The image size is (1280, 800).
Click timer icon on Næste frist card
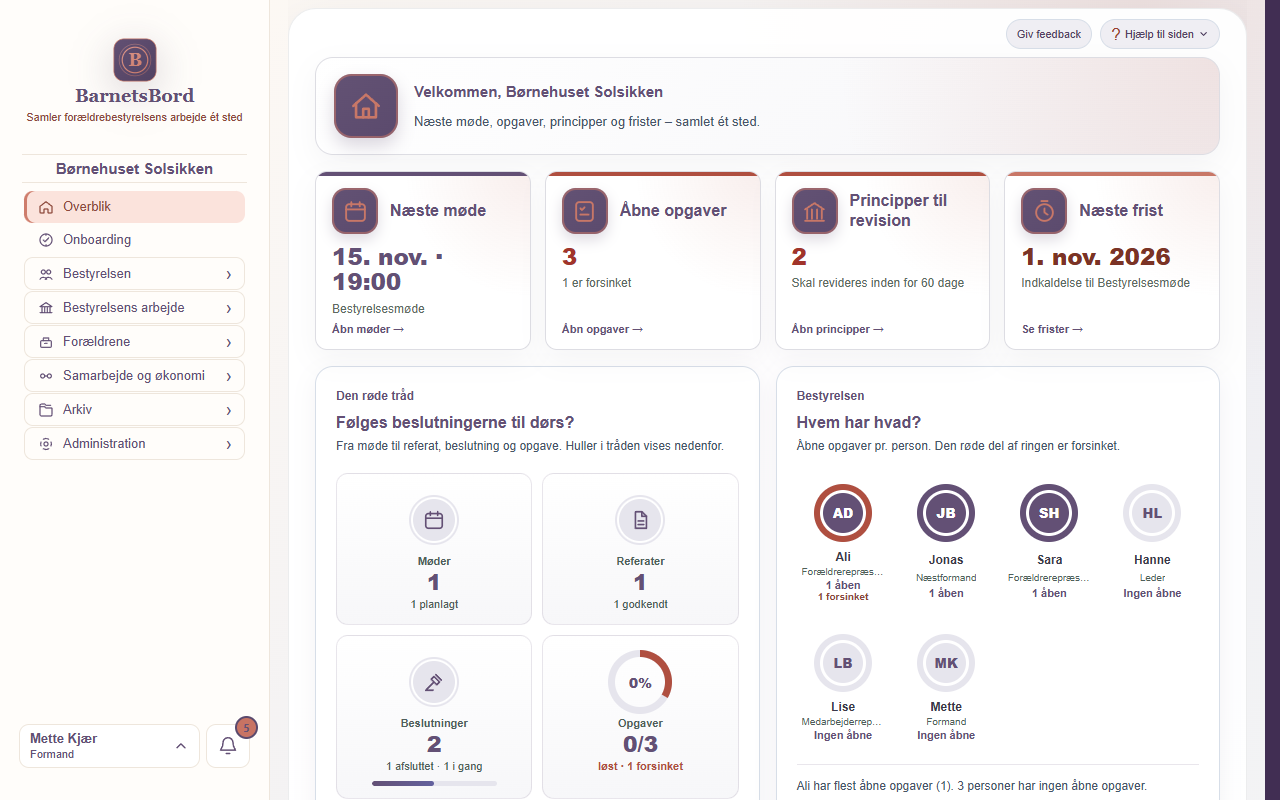[1044, 211]
